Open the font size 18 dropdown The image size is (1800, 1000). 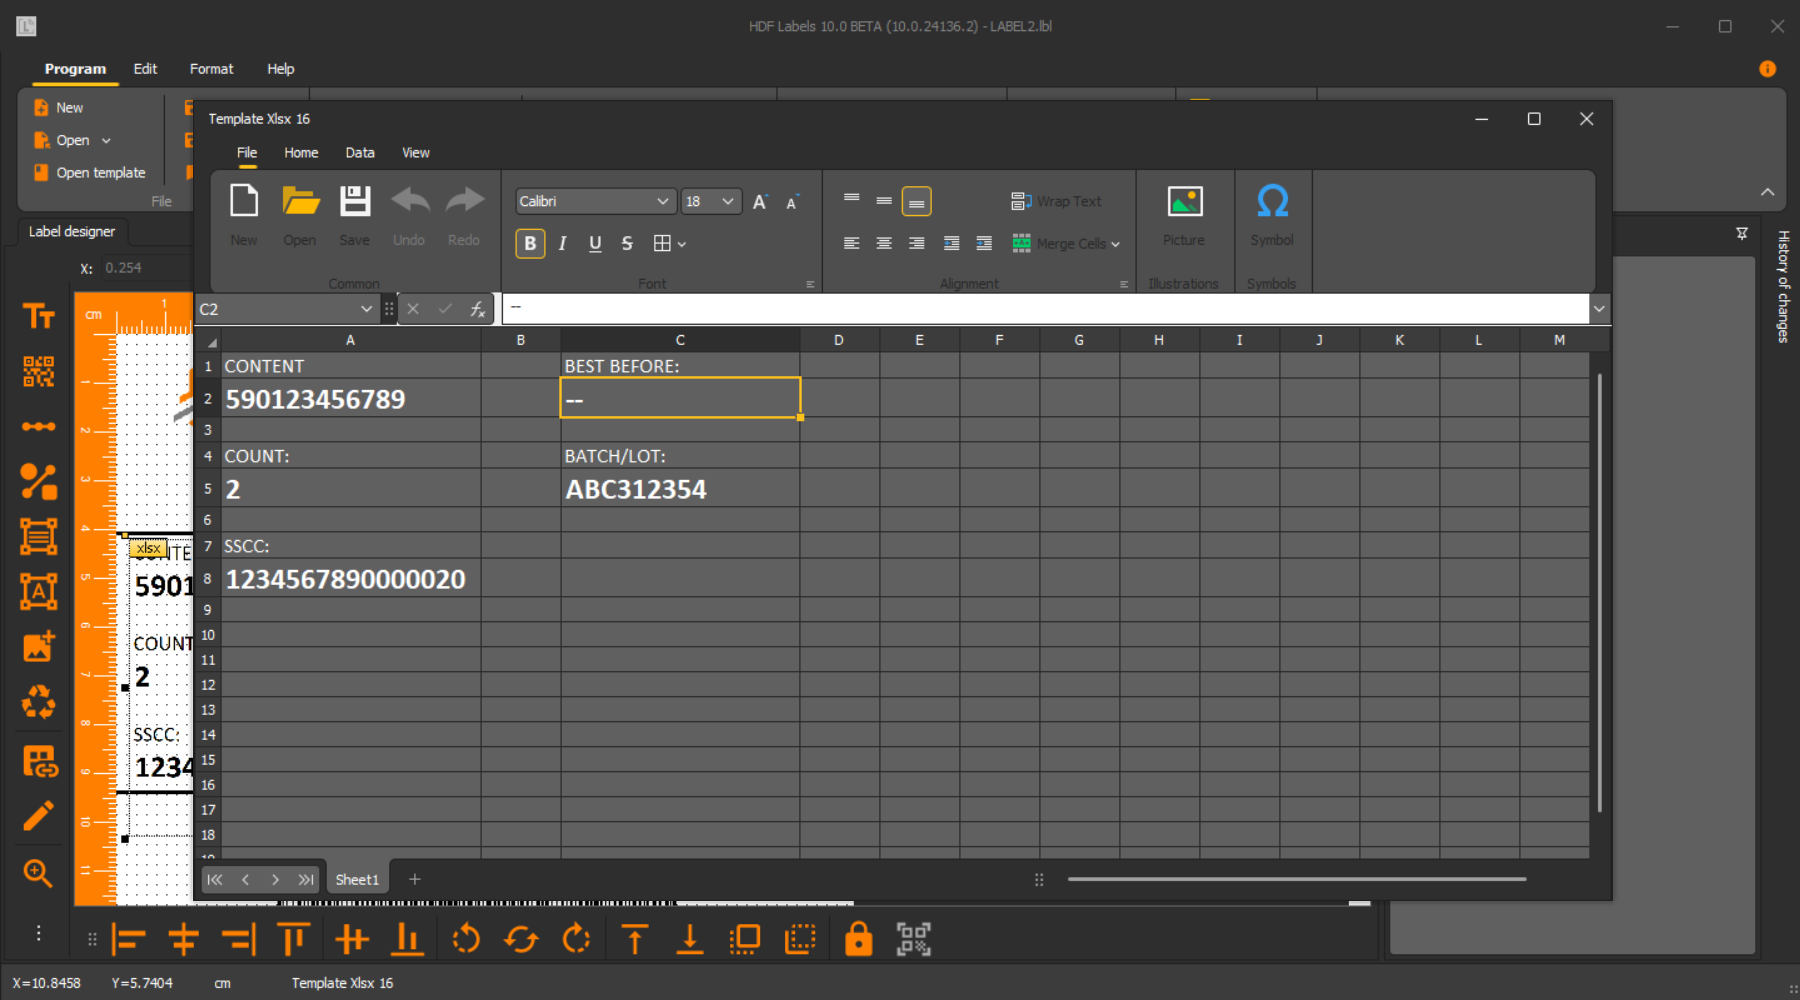click(727, 202)
